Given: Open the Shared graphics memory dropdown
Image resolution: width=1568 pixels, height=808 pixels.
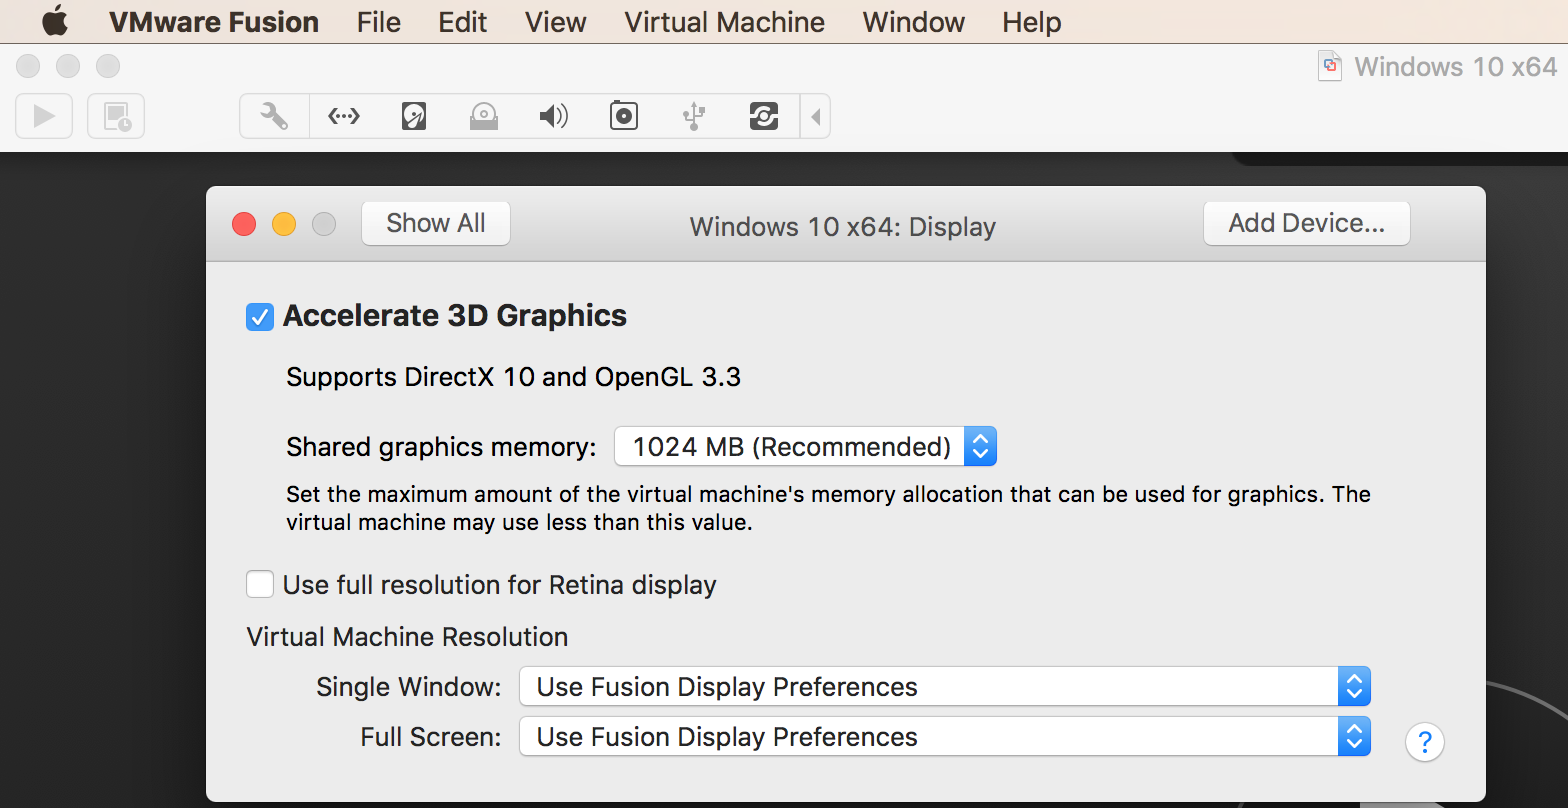Looking at the screenshot, I should [x=805, y=446].
